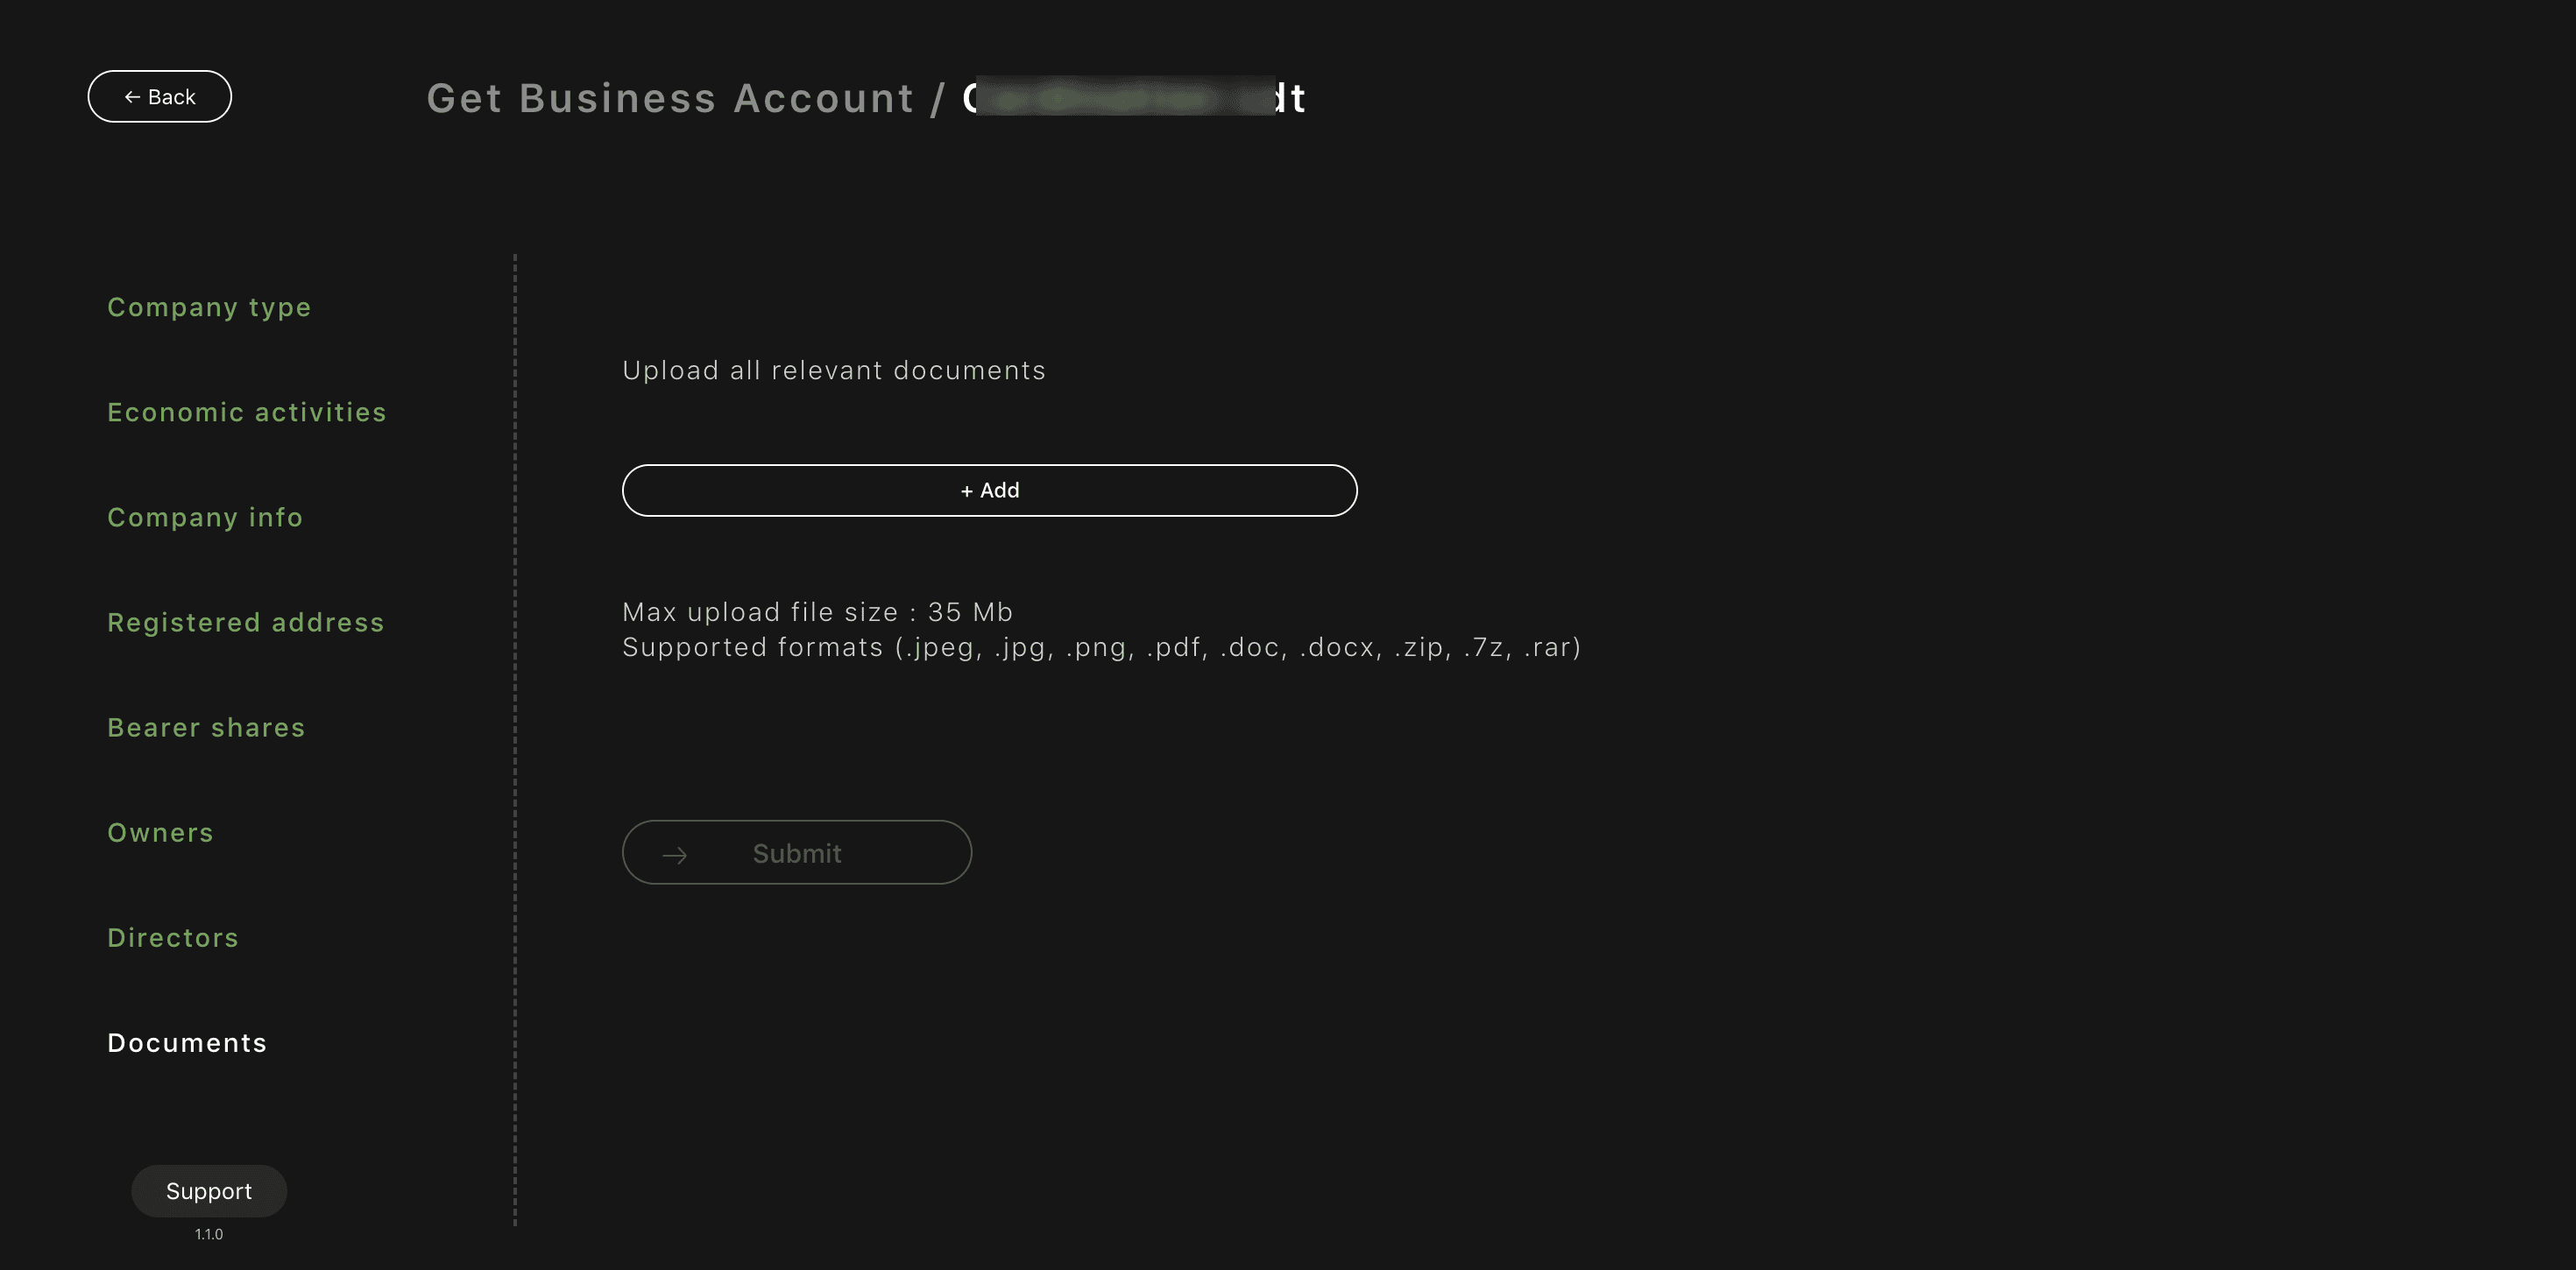Click the Submit label text
This screenshot has height=1270, width=2576.
point(797,853)
